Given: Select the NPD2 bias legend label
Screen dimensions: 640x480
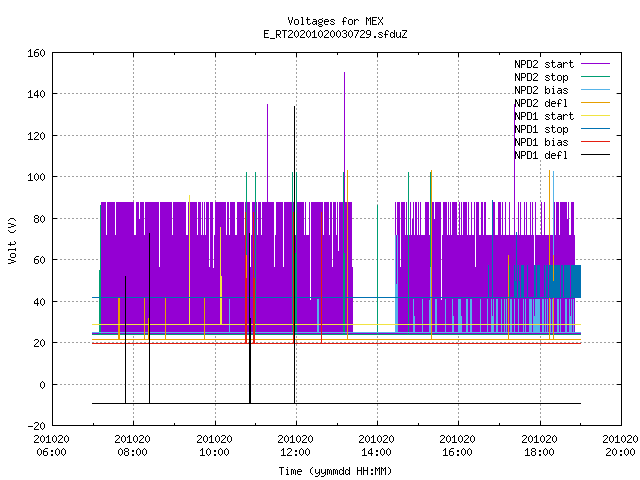Looking at the screenshot, I should [541, 90].
